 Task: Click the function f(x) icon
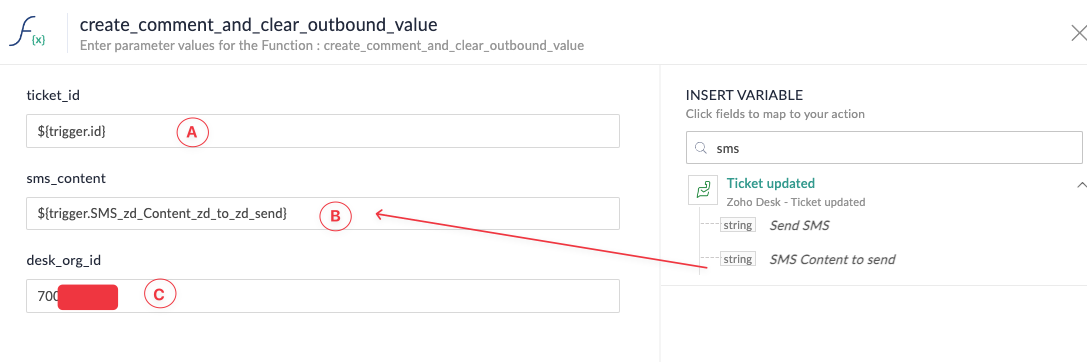[27, 33]
